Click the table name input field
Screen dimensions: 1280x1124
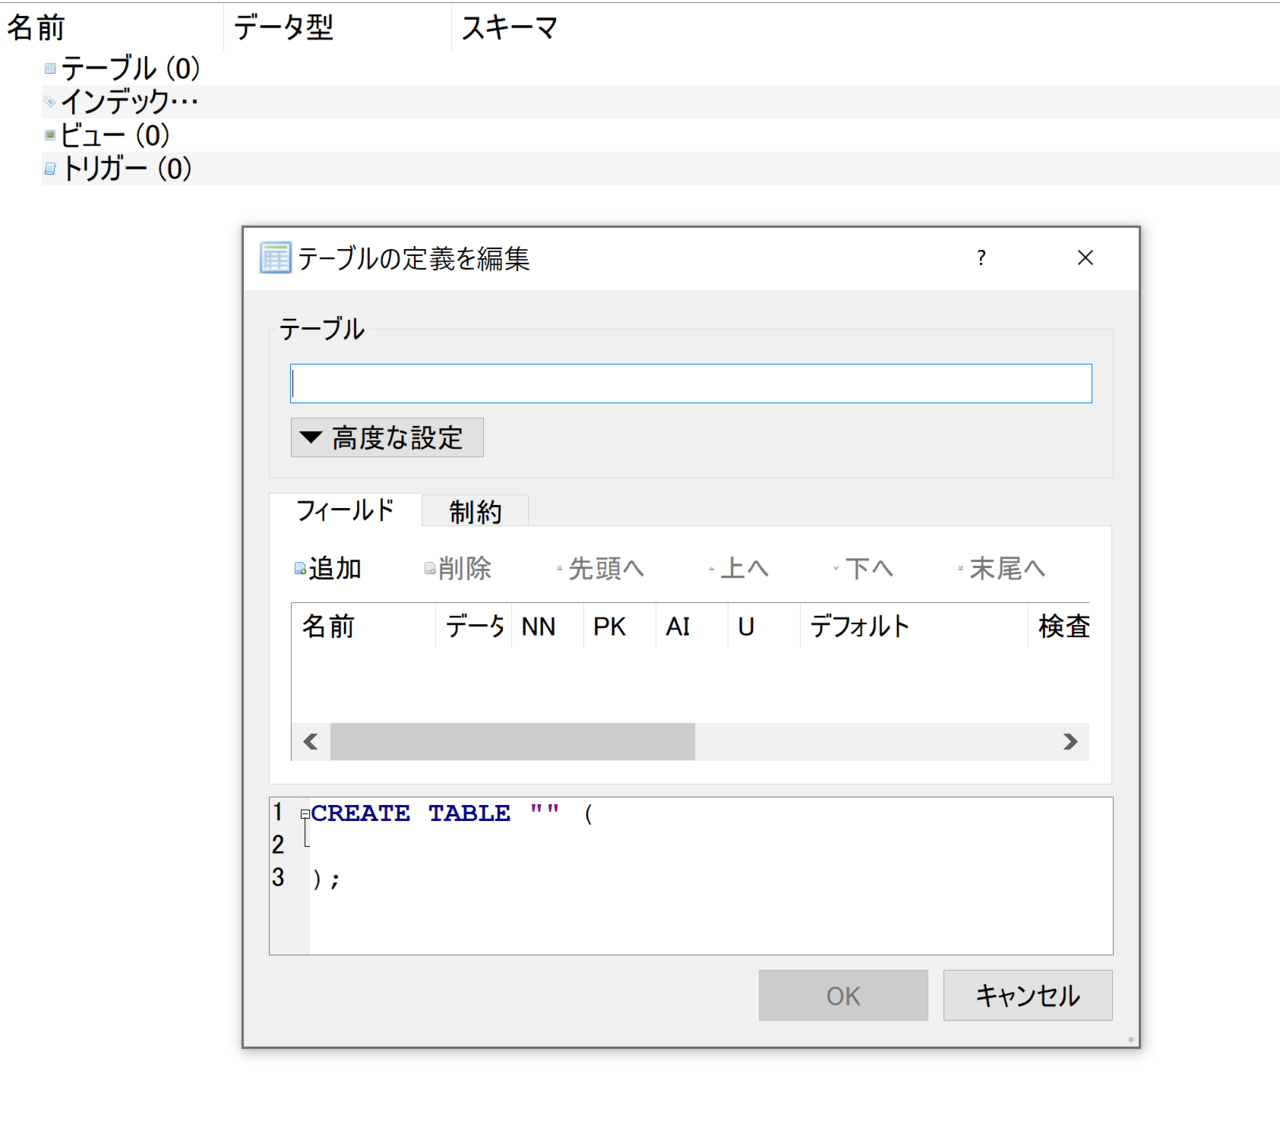(691, 384)
